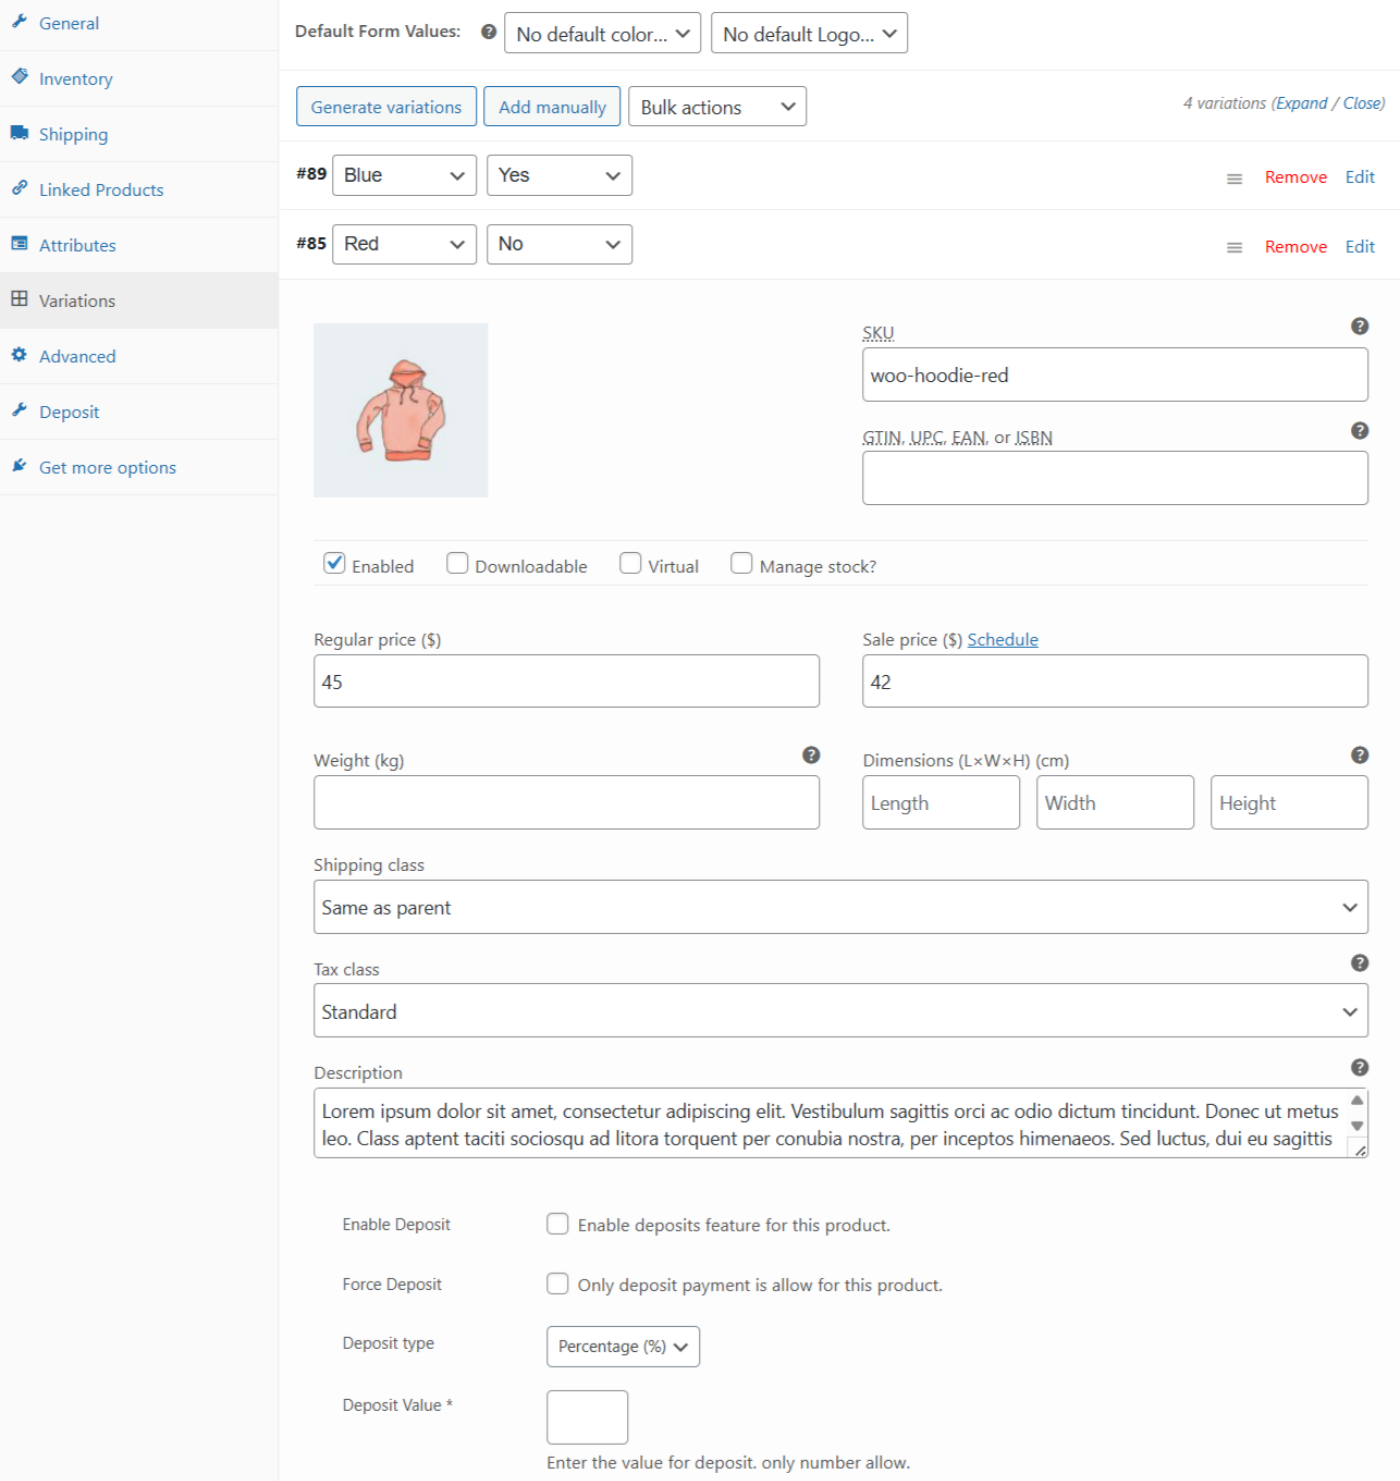The width and height of the screenshot is (1400, 1481).
Task: Select the General wrench icon in sidebar
Action: tap(19, 22)
